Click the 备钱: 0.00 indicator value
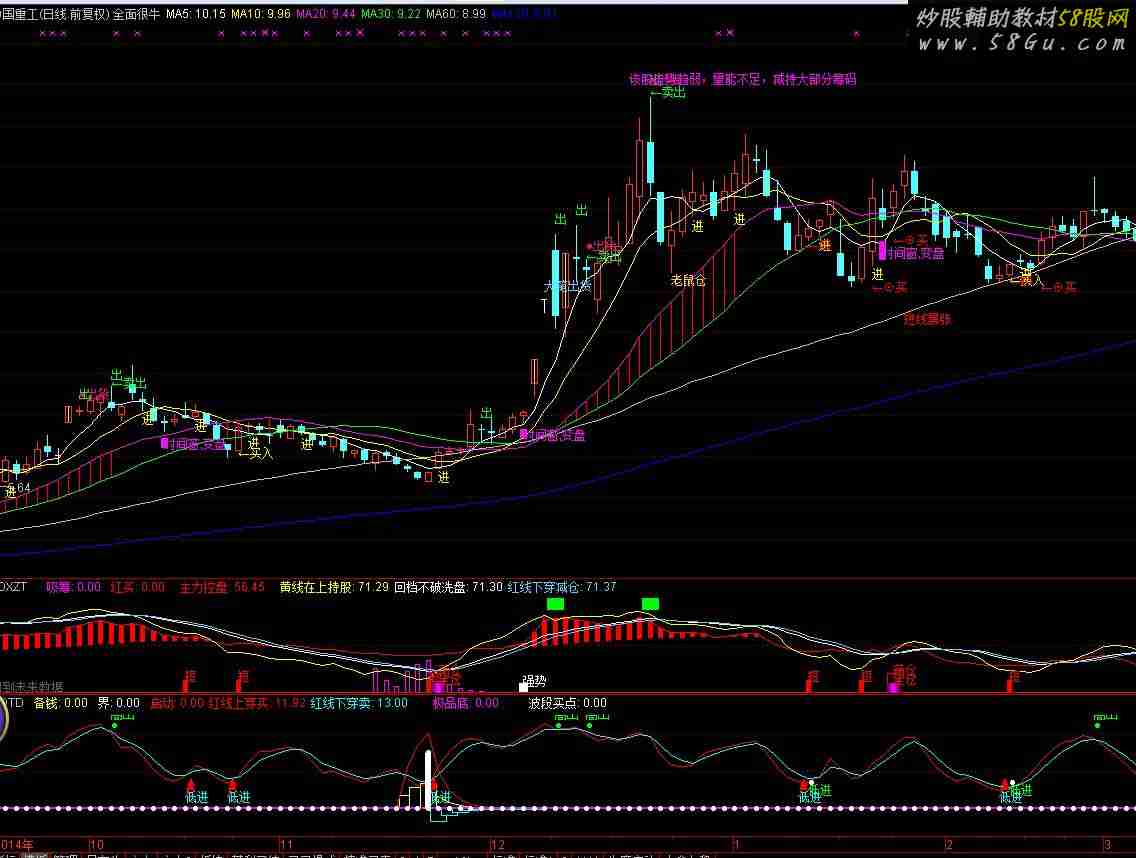The width and height of the screenshot is (1136, 858). point(61,703)
